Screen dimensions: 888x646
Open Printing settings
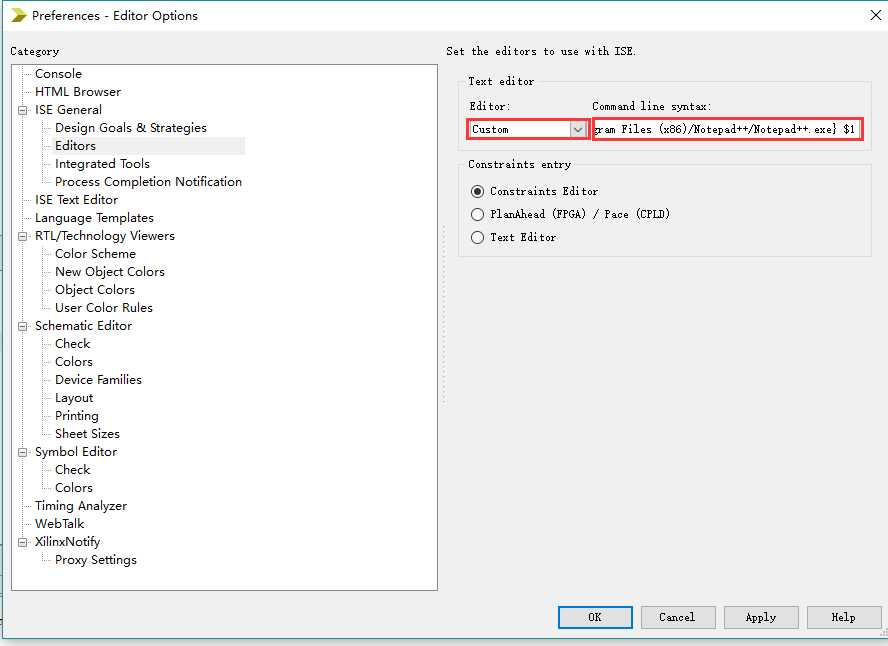click(x=77, y=416)
